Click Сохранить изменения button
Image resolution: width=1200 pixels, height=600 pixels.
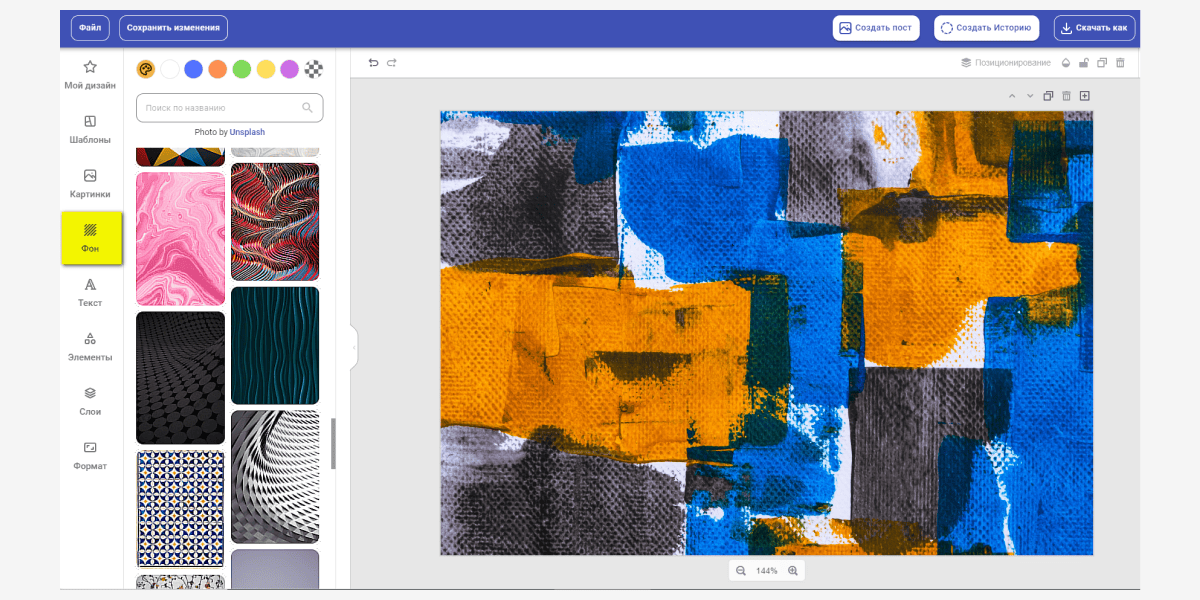(x=173, y=28)
